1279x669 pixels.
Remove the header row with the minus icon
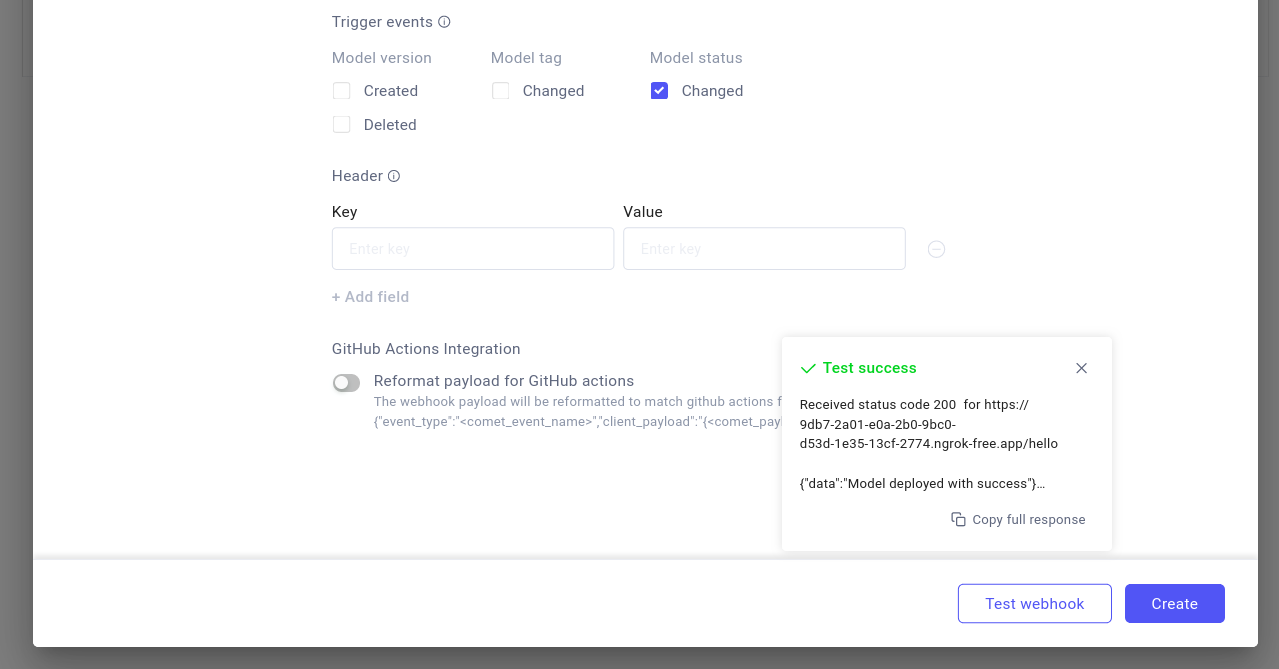tap(936, 248)
